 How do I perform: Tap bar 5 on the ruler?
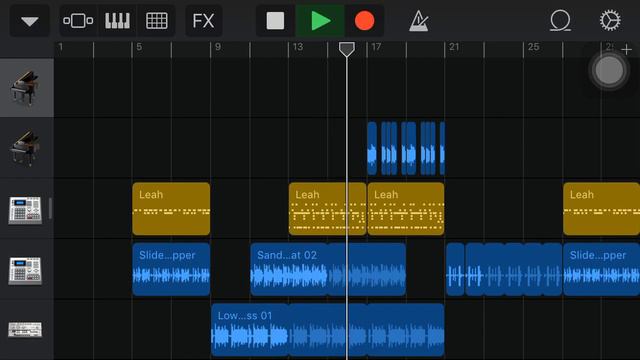click(x=139, y=47)
